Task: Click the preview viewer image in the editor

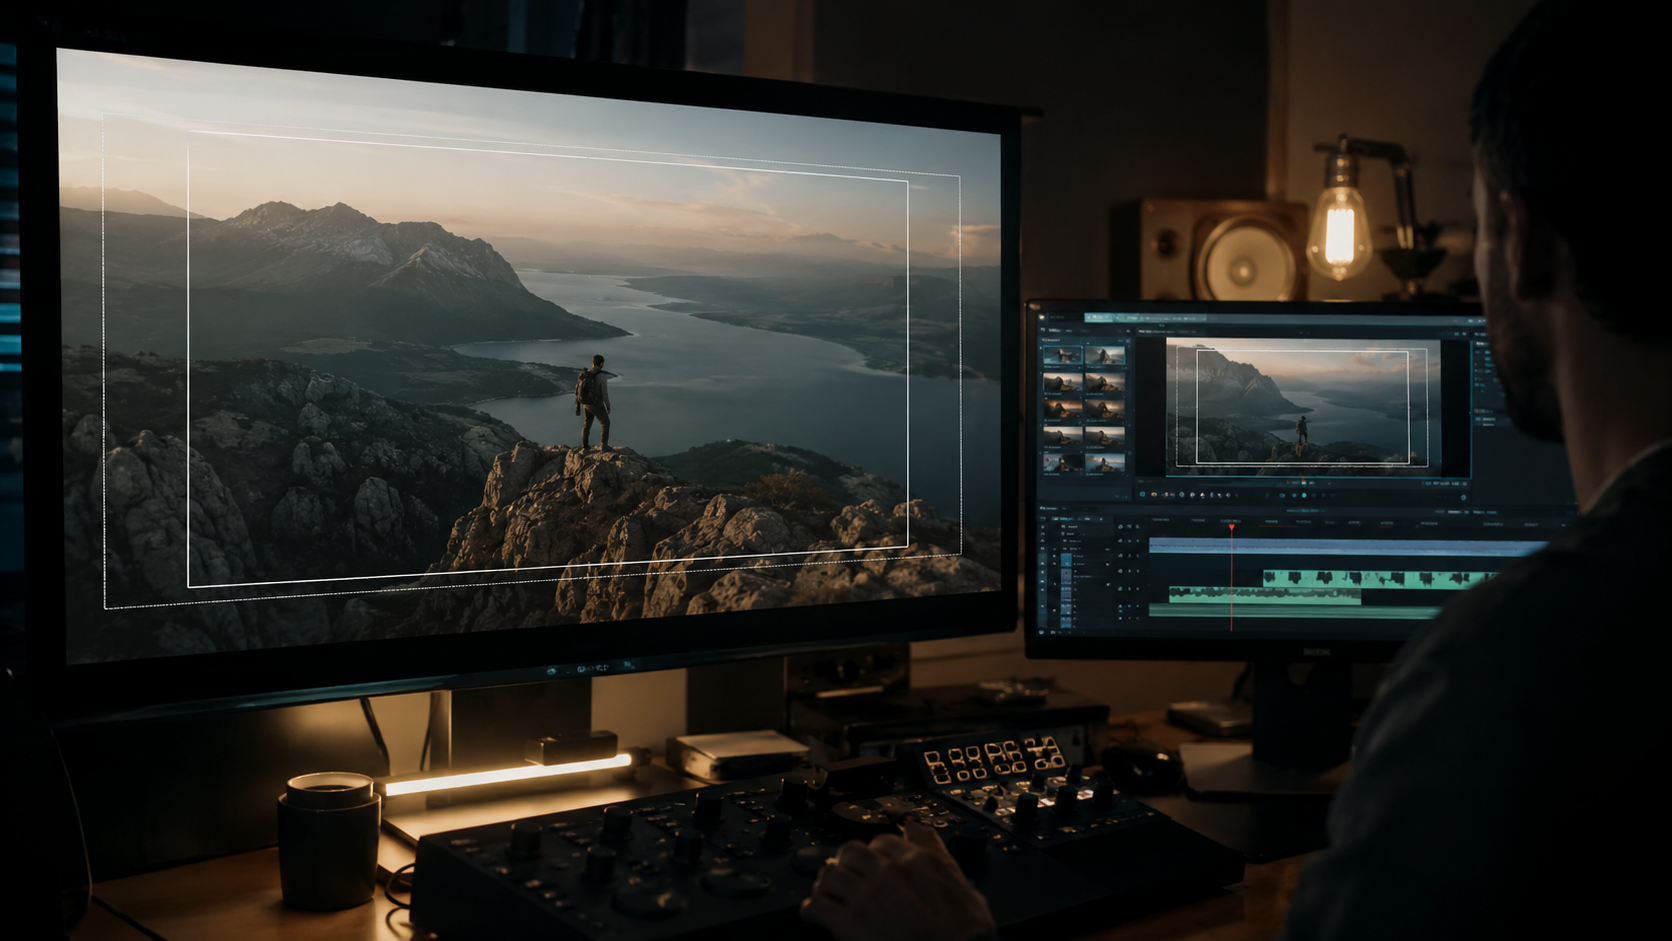Action: (x=1303, y=407)
